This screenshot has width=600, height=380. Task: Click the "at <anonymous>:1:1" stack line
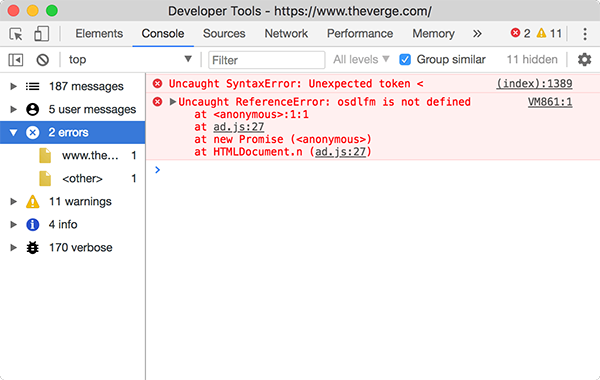251,114
